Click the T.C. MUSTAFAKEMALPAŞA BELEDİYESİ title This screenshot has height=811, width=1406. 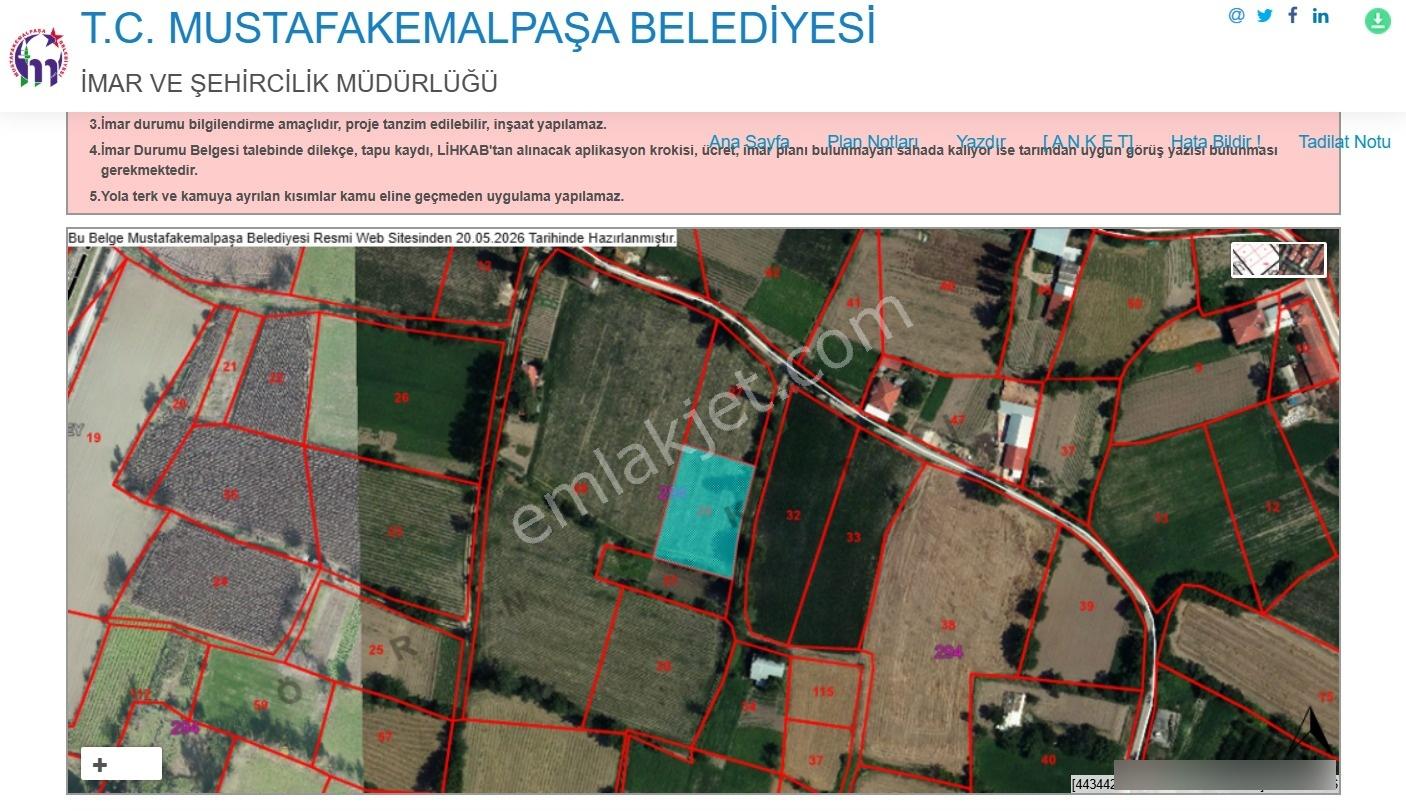[478, 28]
